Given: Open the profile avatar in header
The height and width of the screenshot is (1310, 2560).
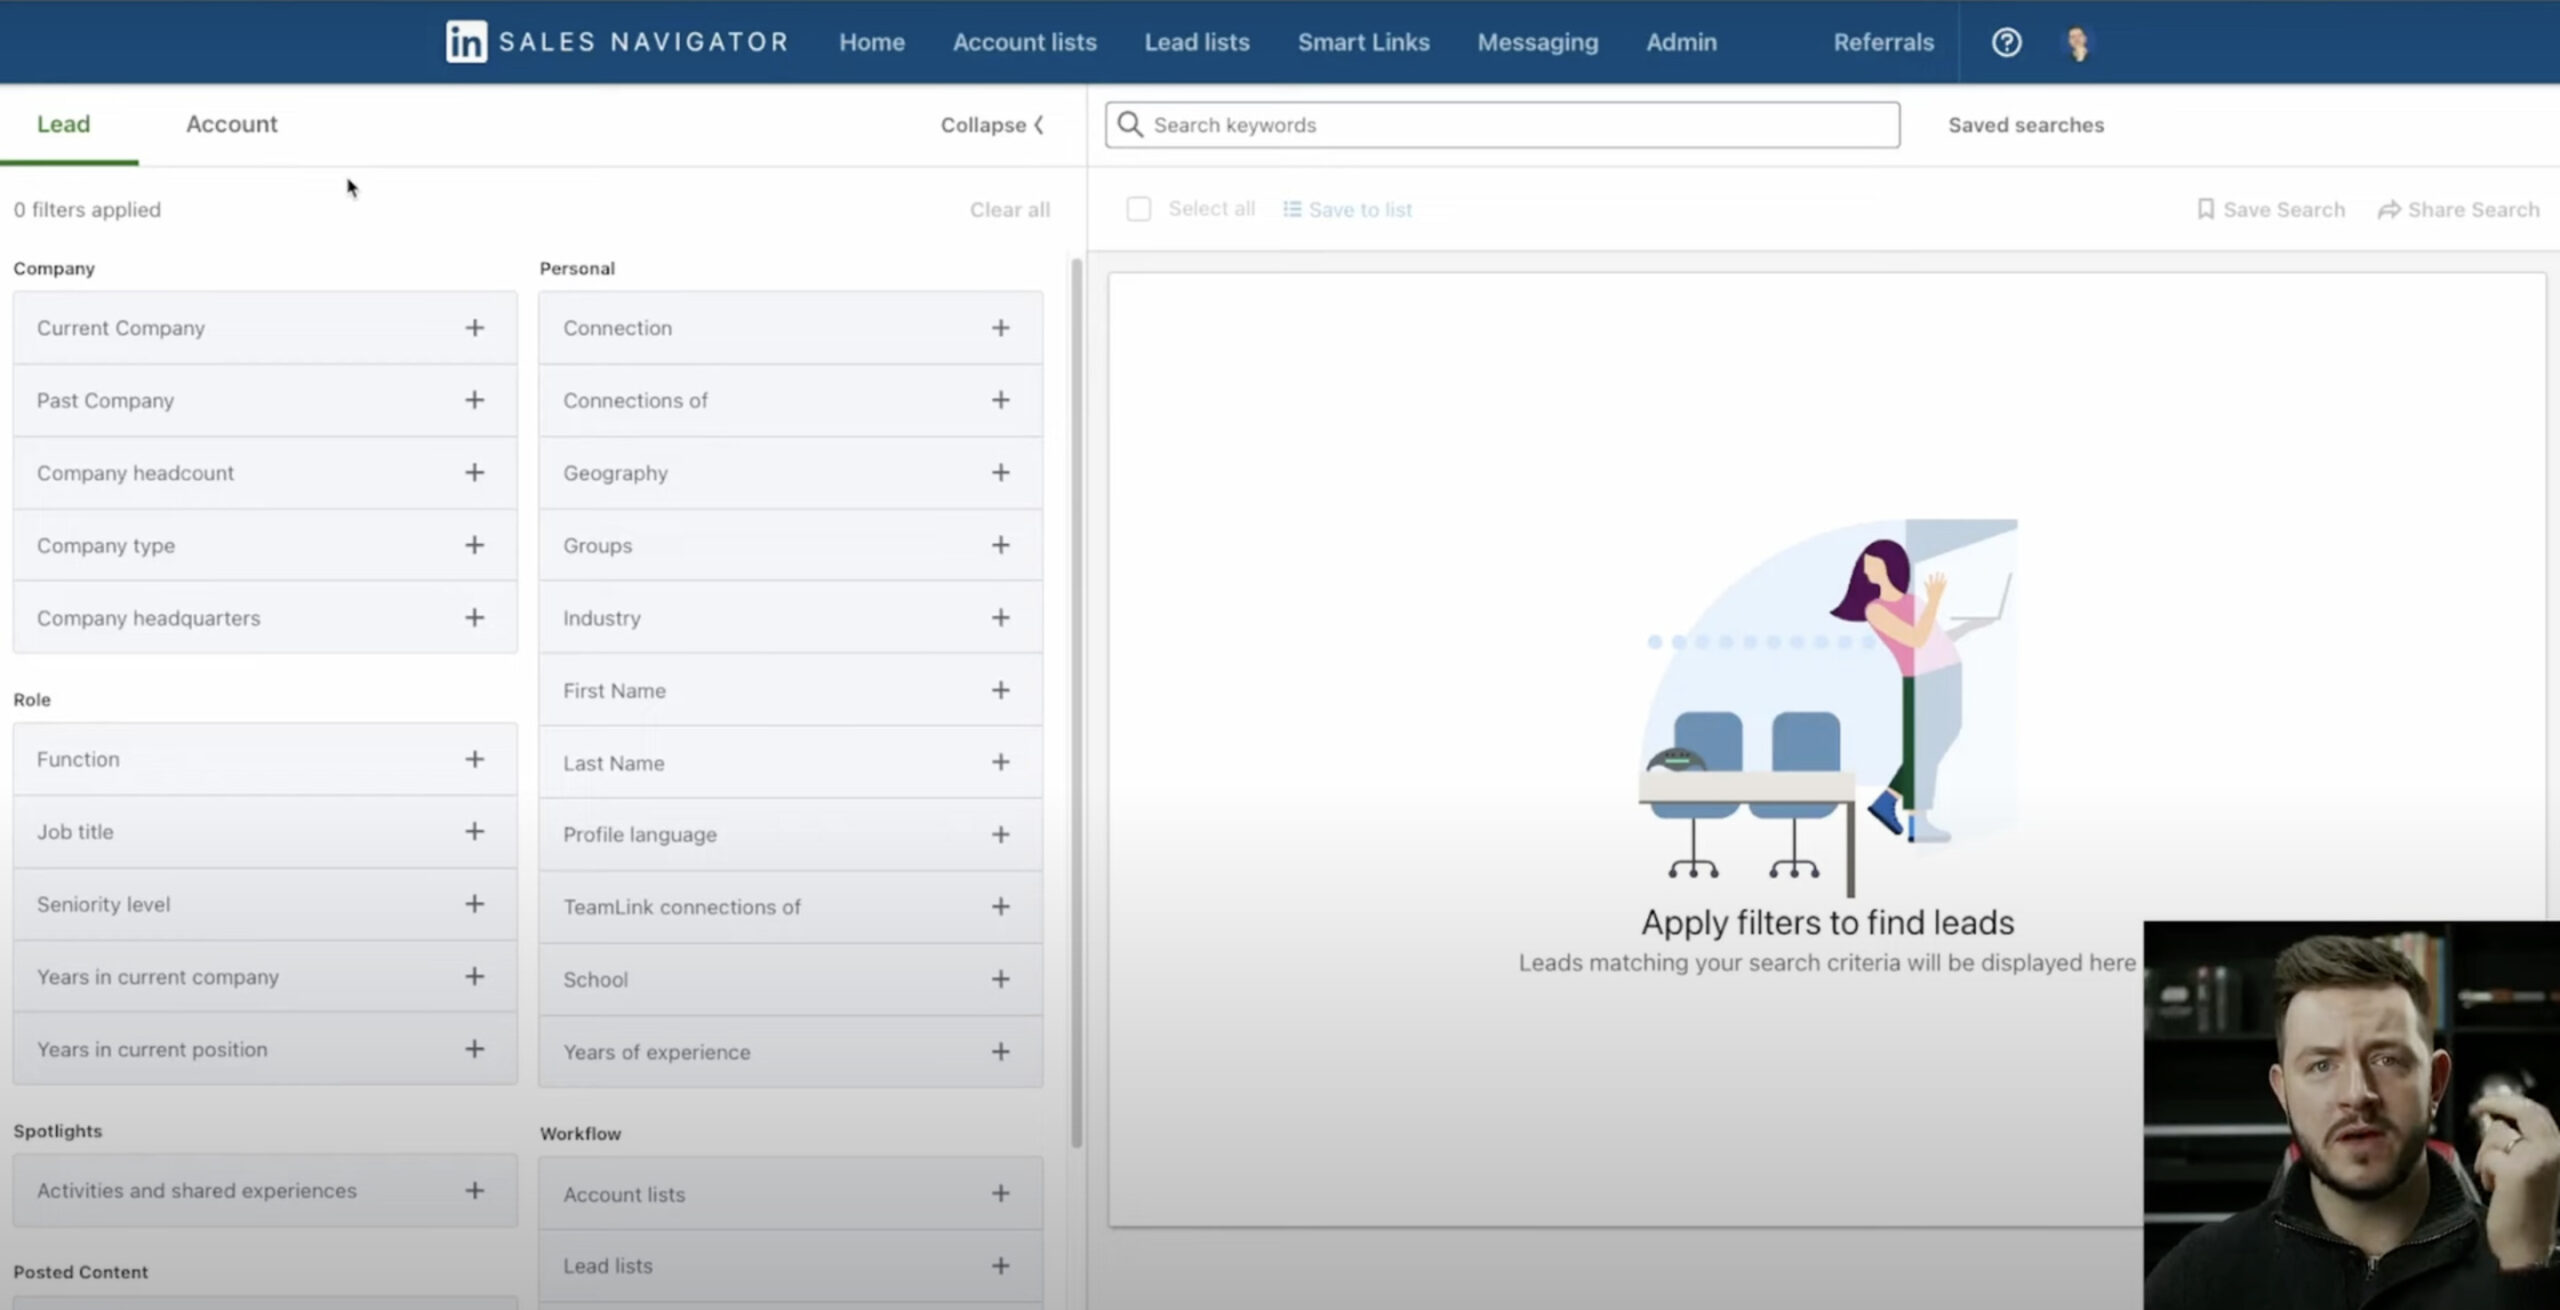Looking at the screenshot, I should 2078,42.
